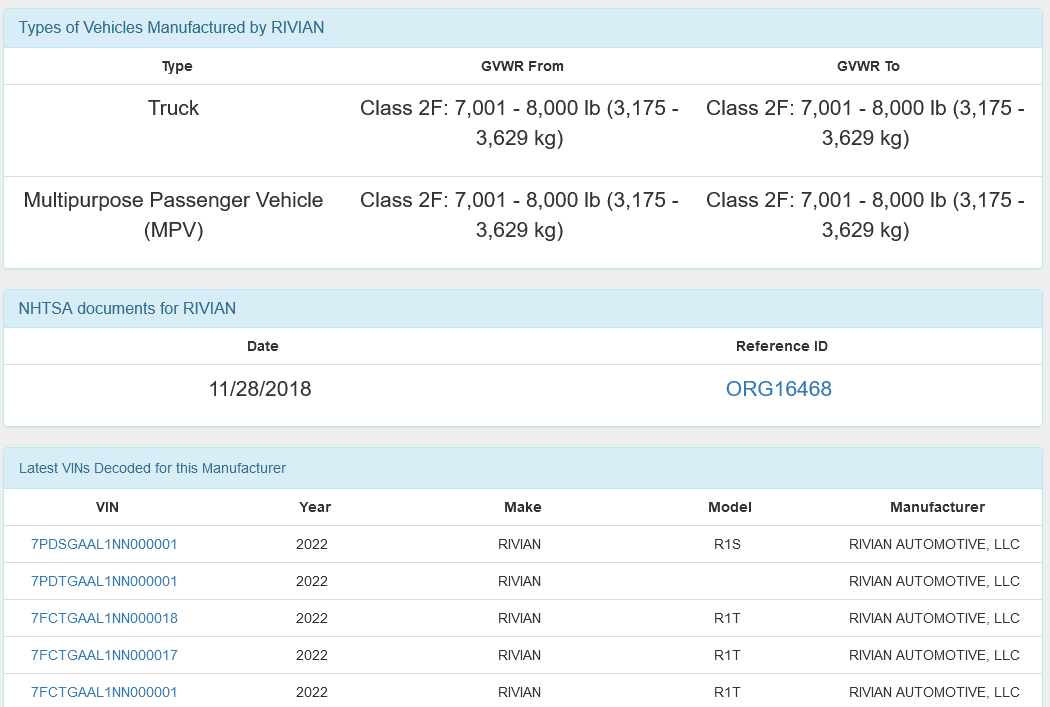Select 'Multipurpose Passenger Vehicle (MPV)' cell
This screenshot has width=1050, height=707.
[x=173, y=214]
